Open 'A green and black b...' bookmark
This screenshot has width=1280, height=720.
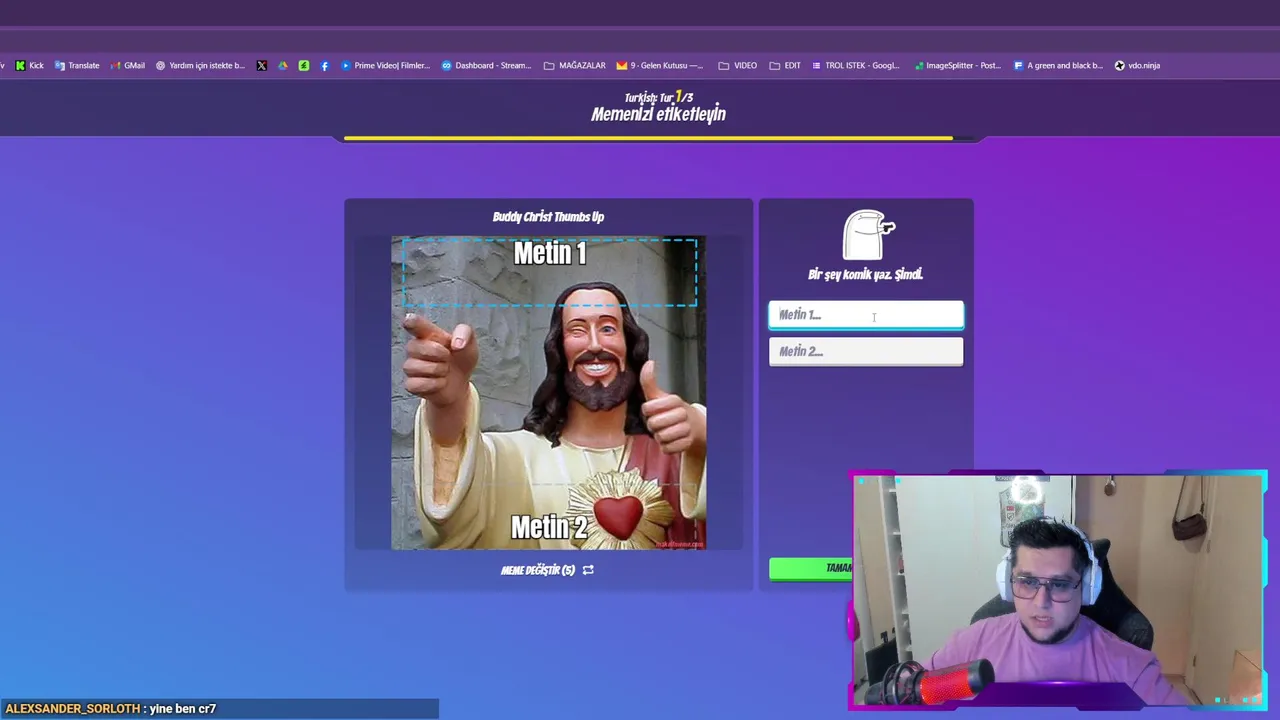(x=1058, y=65)
